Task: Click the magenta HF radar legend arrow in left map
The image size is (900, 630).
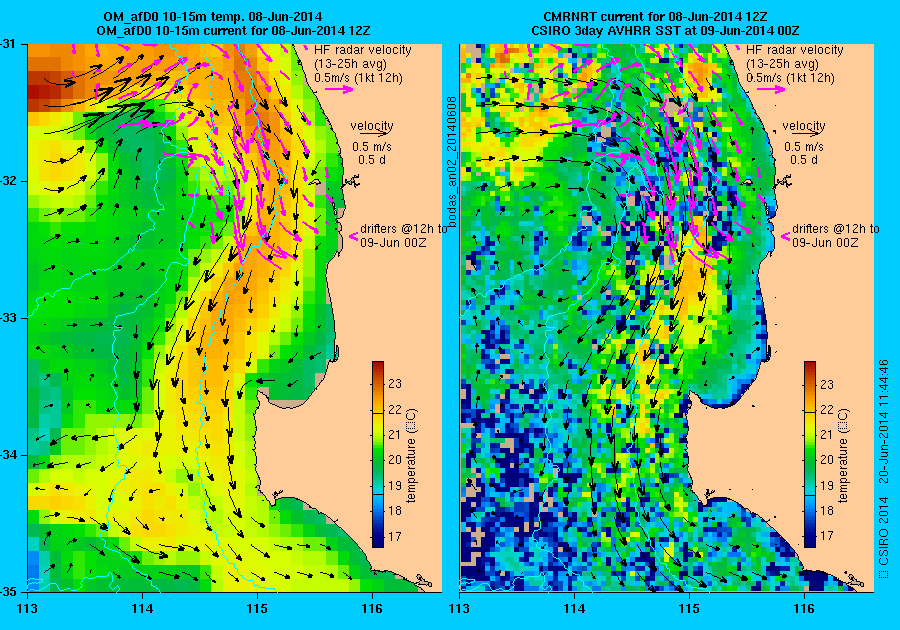Action: tap(339, 89)
